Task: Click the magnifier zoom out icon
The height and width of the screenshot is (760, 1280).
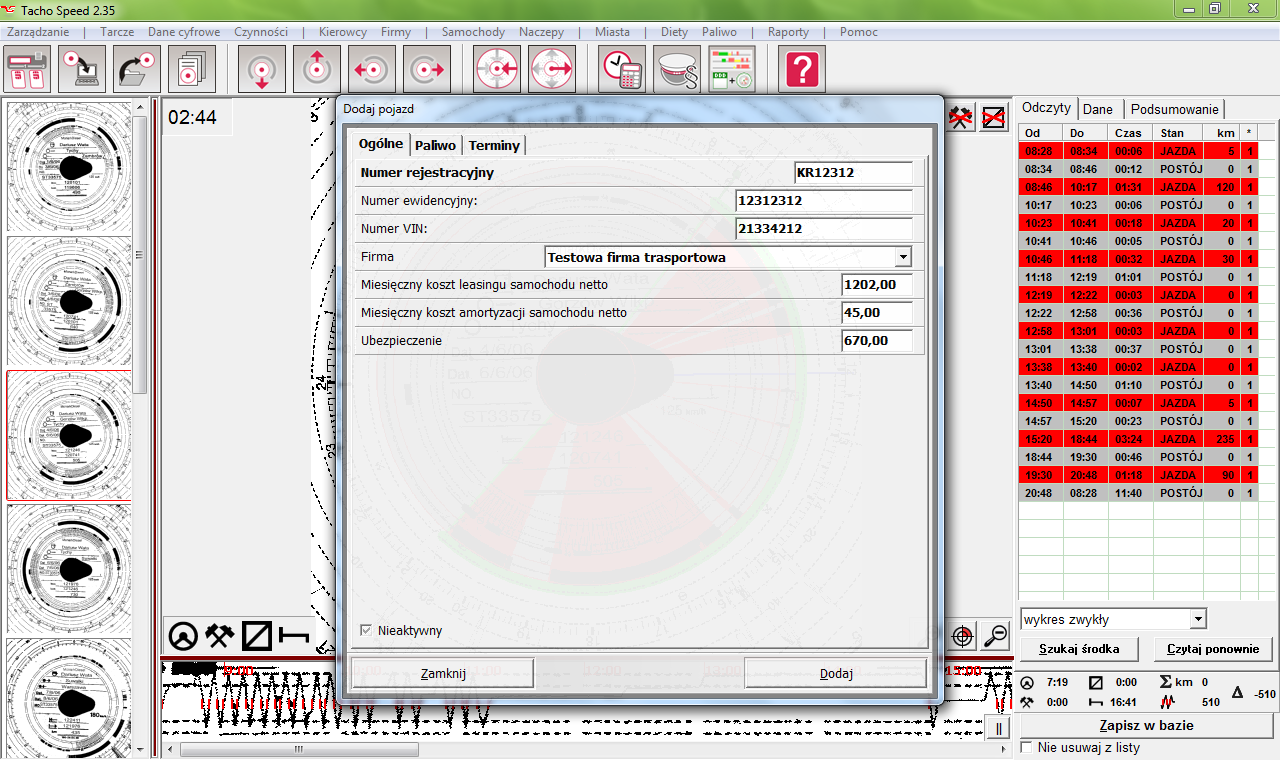Action: click(x=995, y=635)
